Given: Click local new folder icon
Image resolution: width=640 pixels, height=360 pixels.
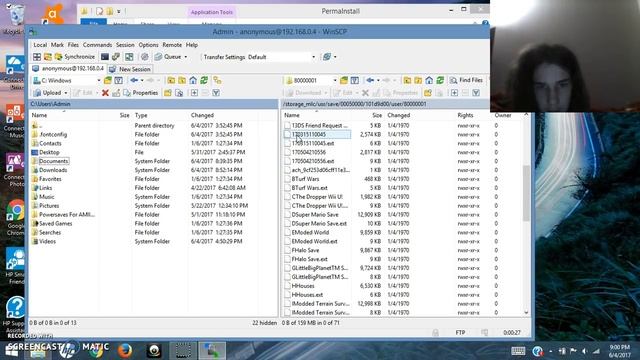Looking at the screenshot, I should (x=168, y=93).
